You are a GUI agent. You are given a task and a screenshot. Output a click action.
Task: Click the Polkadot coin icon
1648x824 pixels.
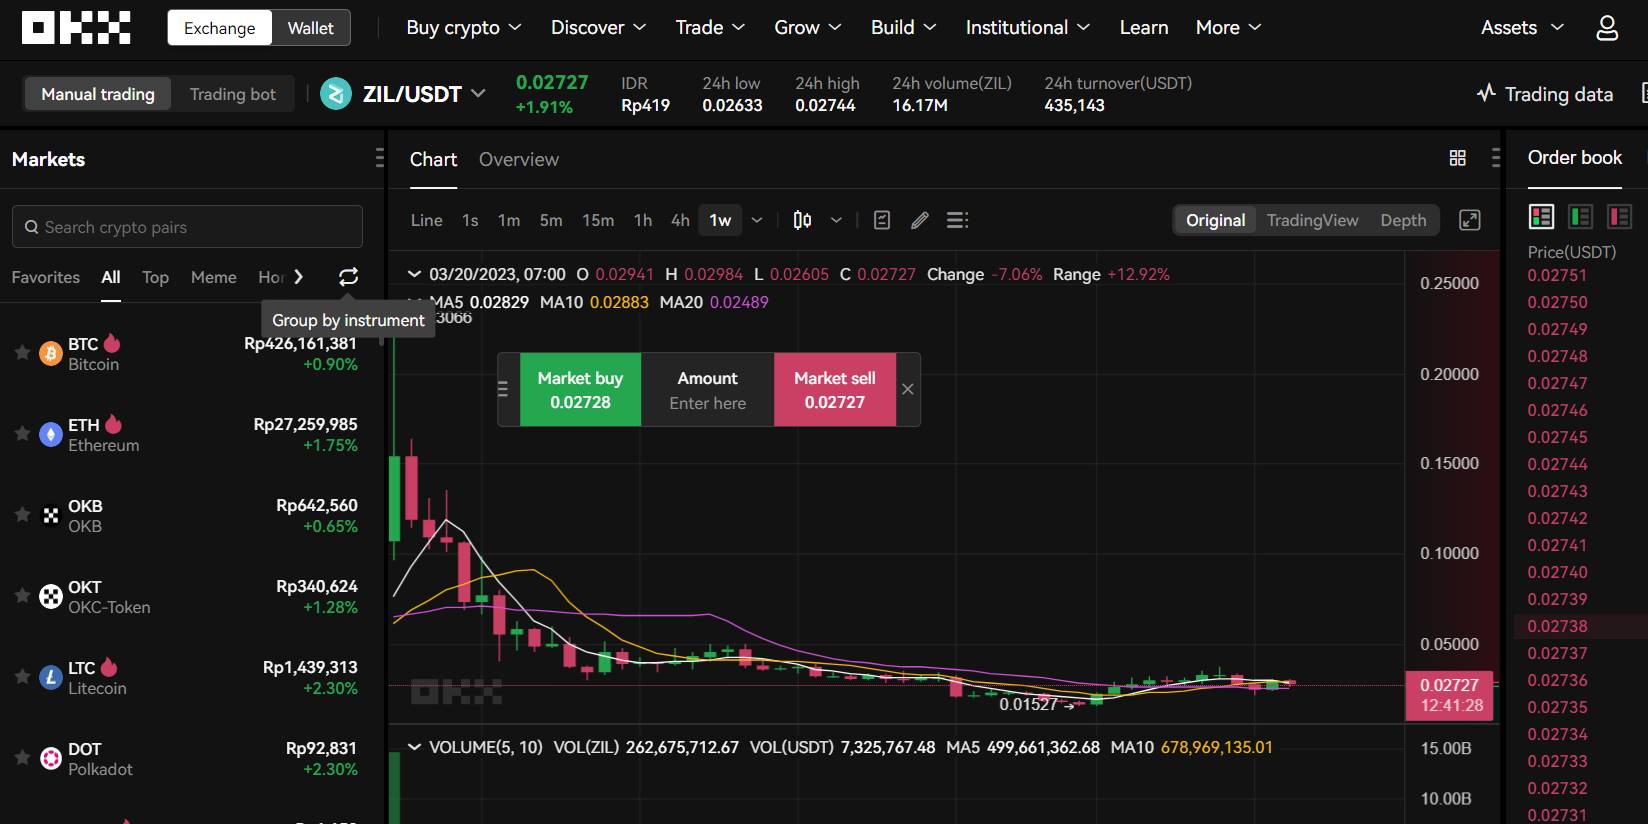tap(50, 758)
